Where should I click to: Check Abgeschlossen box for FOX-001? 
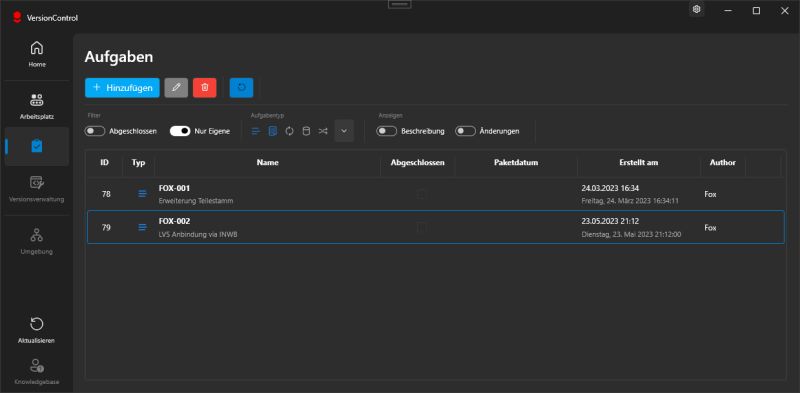coord(422,194)
